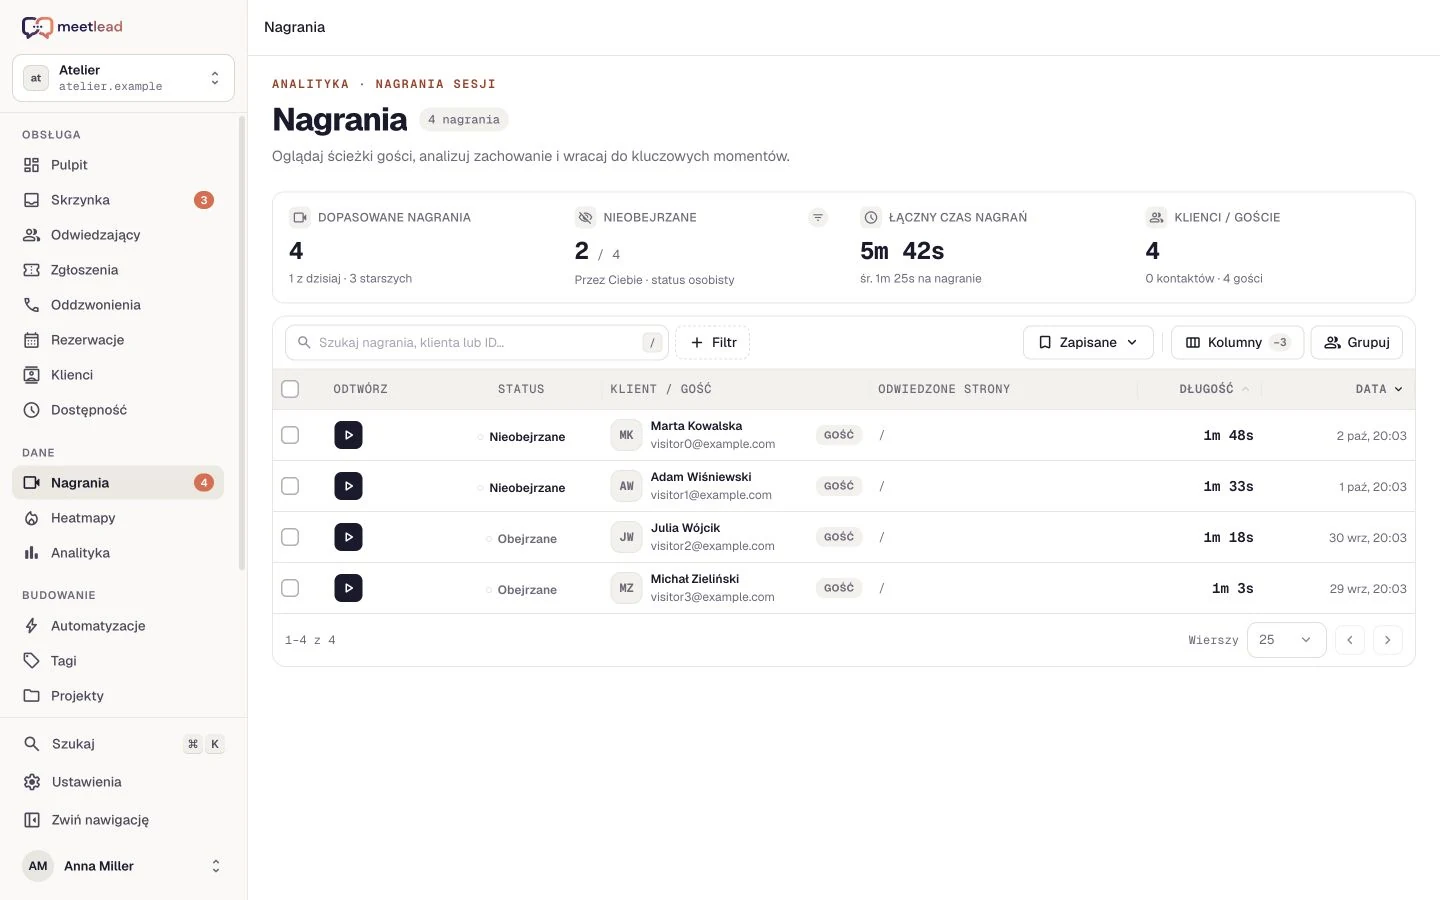Open Automatyzacje in sidebar

118,626
